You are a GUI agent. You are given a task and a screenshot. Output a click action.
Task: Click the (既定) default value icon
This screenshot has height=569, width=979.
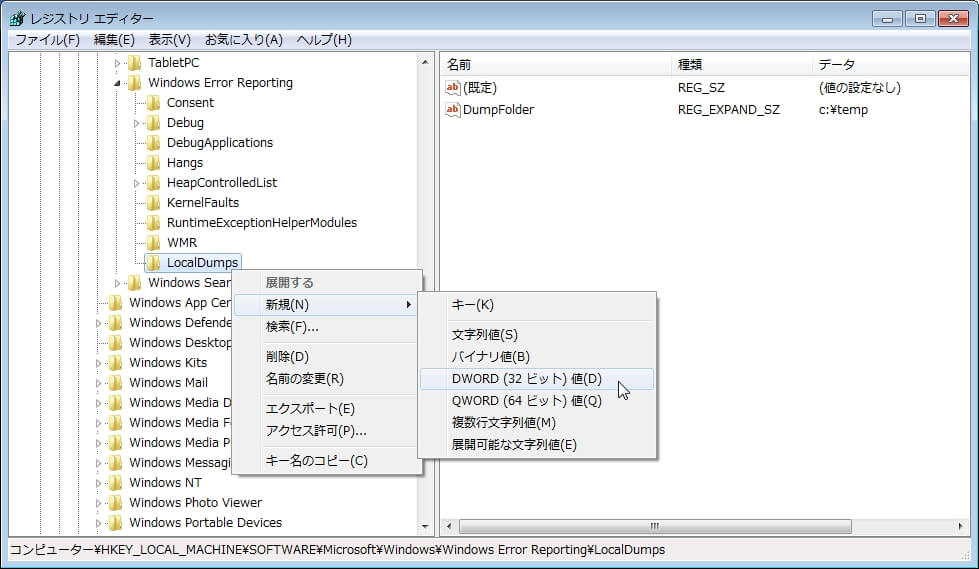pos(453,88)
